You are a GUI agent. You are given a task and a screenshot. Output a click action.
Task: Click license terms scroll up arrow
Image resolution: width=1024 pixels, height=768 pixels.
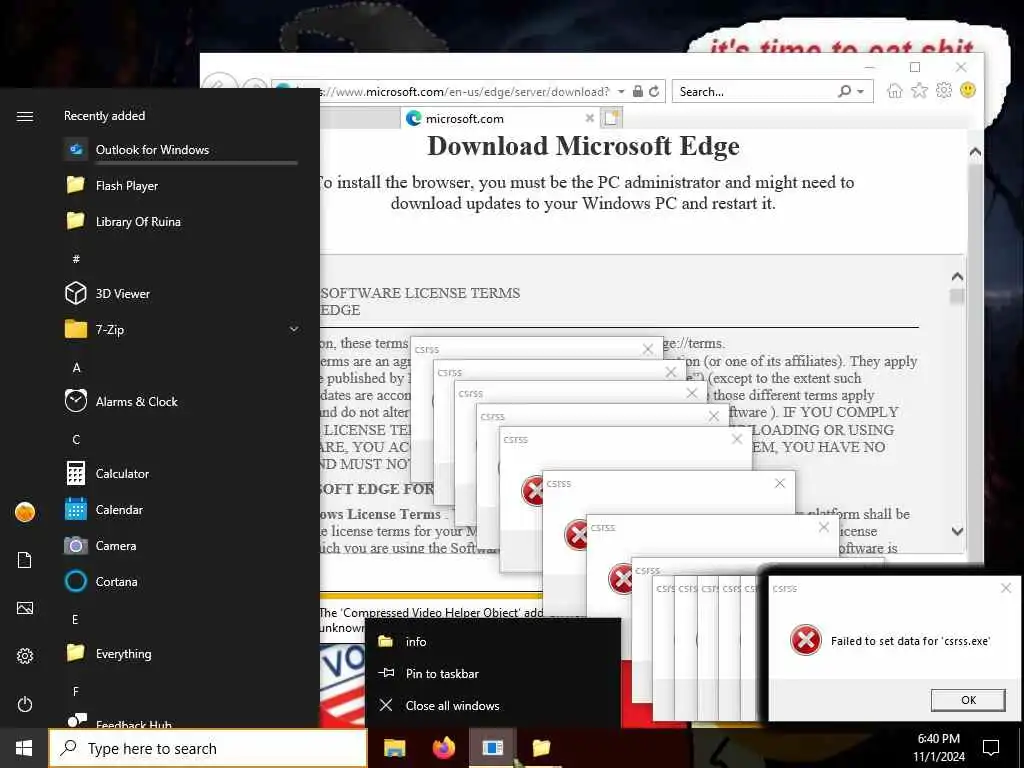[x=957, y=276]
